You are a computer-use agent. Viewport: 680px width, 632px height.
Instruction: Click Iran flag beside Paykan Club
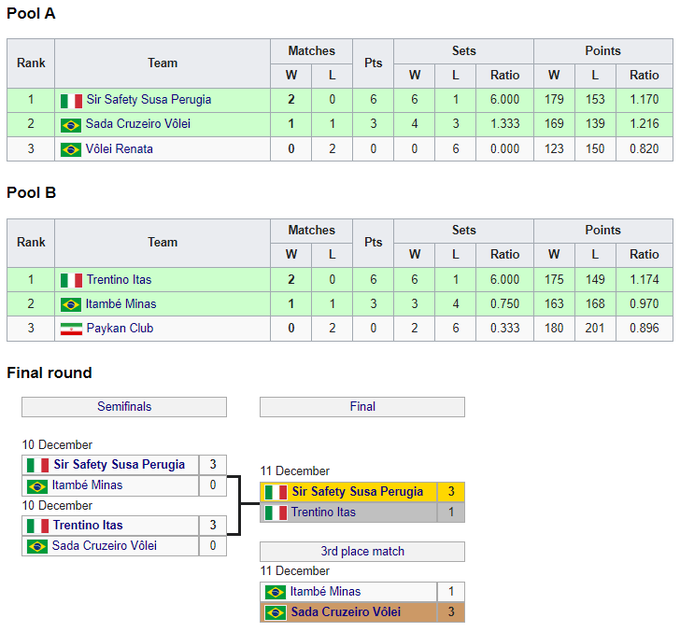point(71,328)
